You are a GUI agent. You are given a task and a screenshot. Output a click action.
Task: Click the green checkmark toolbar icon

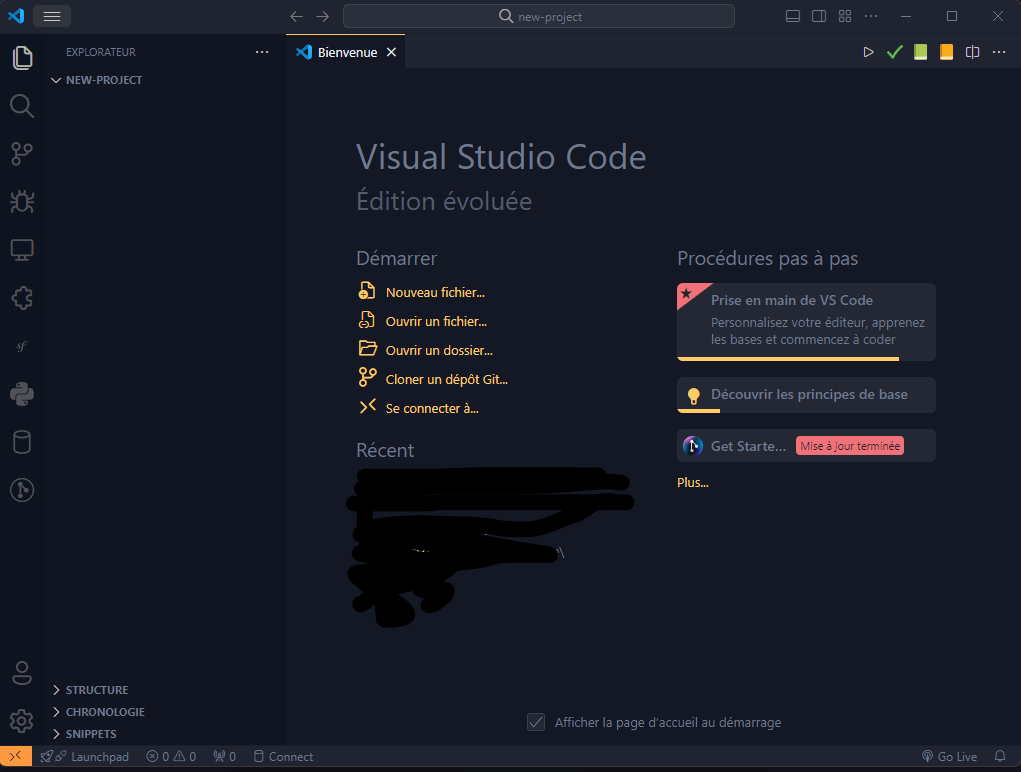click(895, 52)
